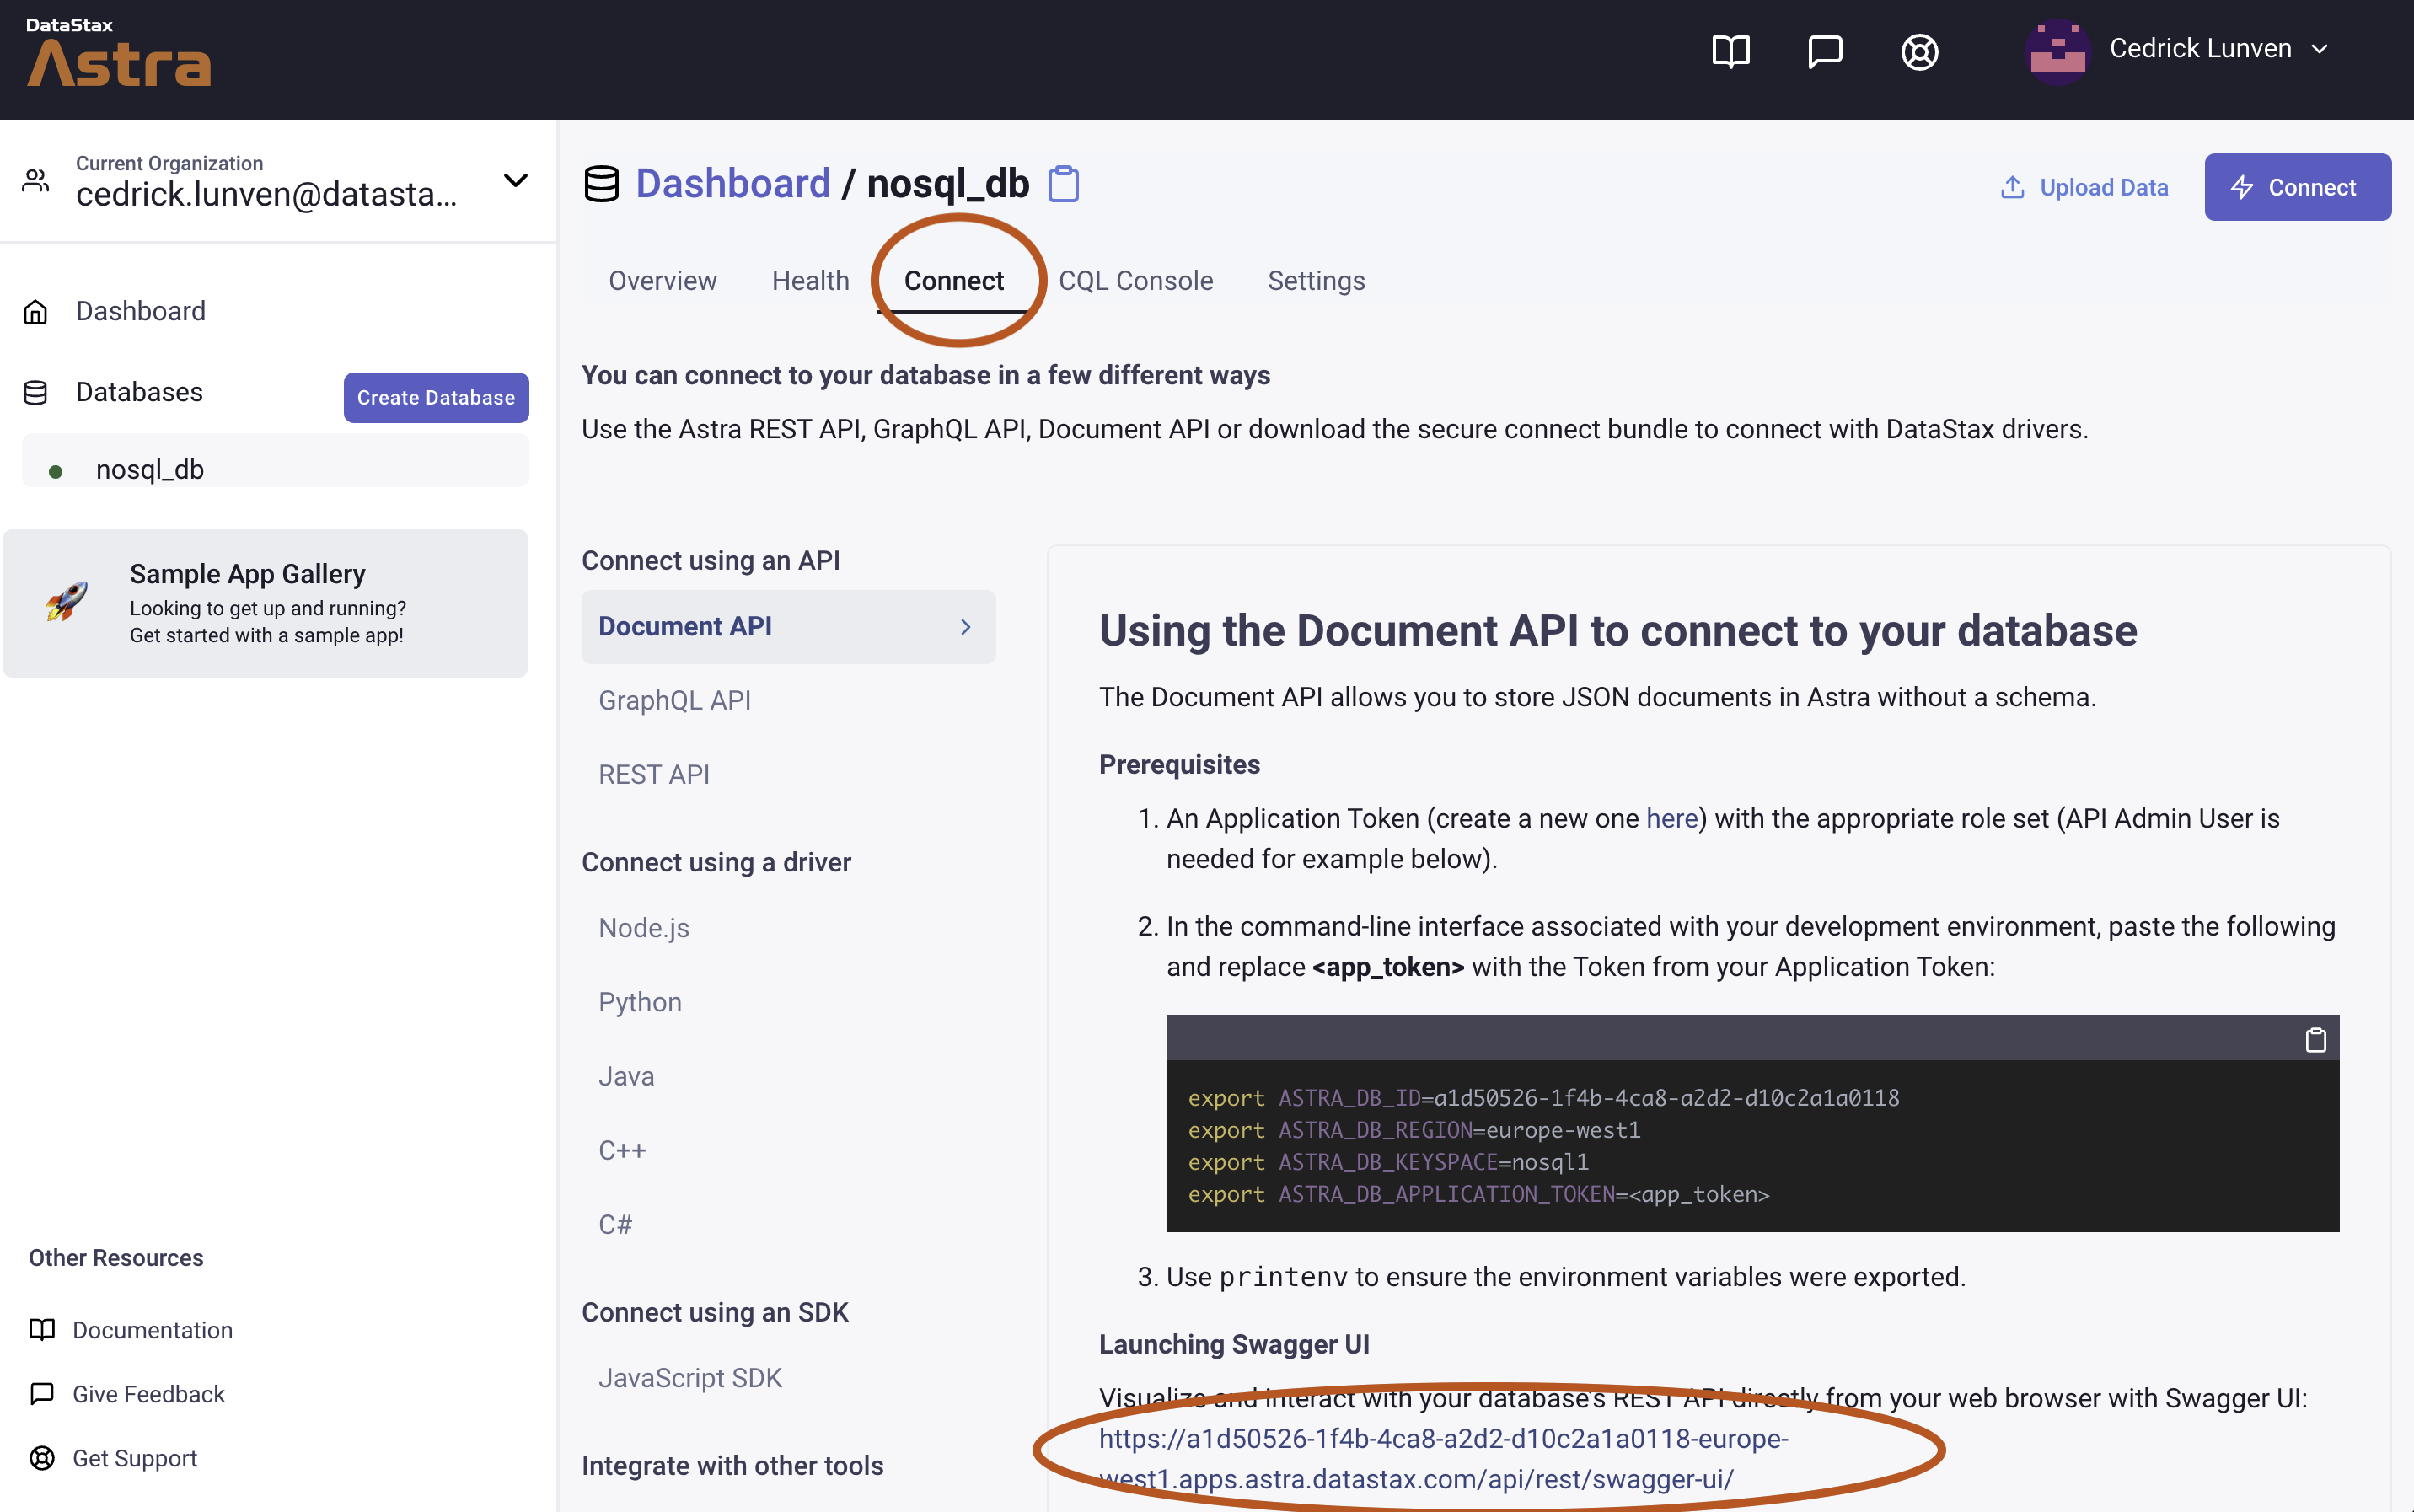Click the DataStax Astra logo
The width and height of the screenshot is (2414, 1512).
pyautogui.click(x=118, y=55)
